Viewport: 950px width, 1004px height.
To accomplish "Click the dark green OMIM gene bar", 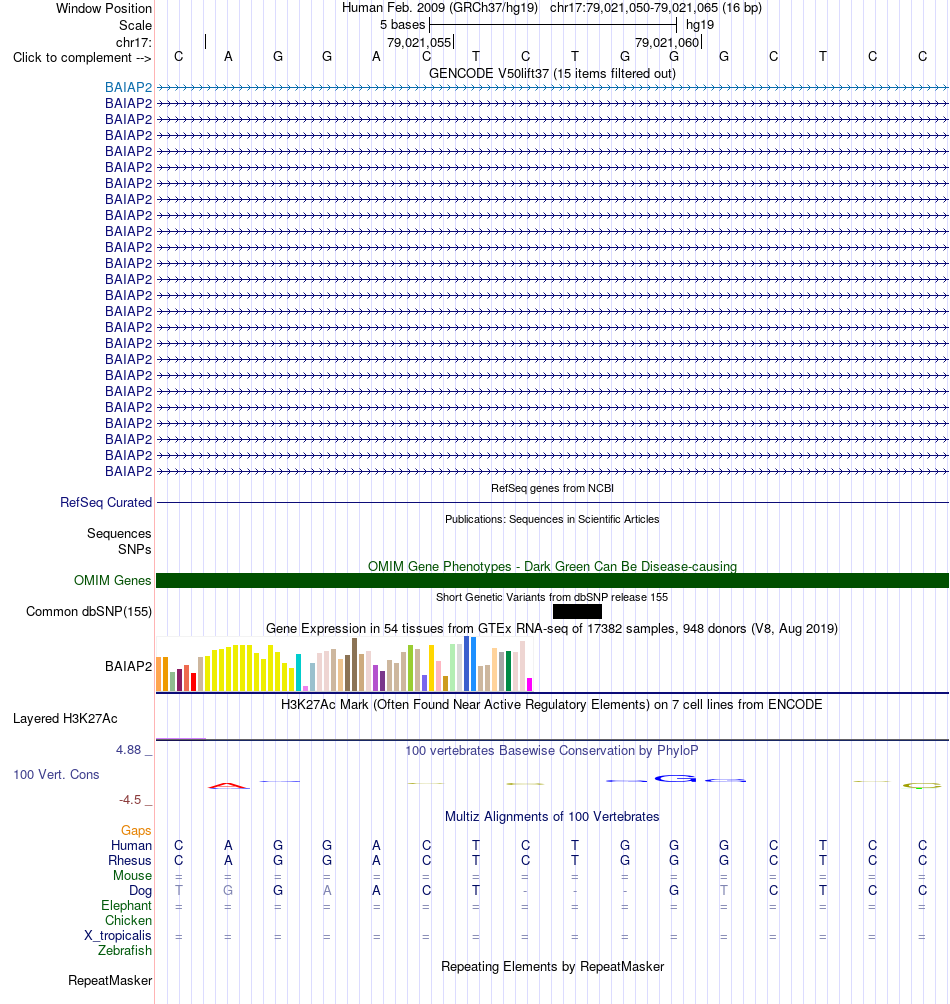I will (x=552, y=580).
